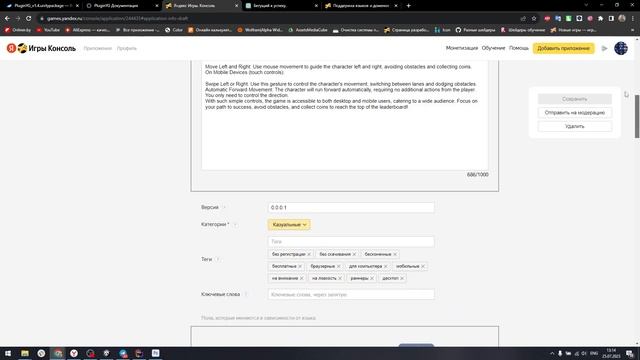Open the Помощь link
This screenshot has width=640, height=360.
point(519,48)
